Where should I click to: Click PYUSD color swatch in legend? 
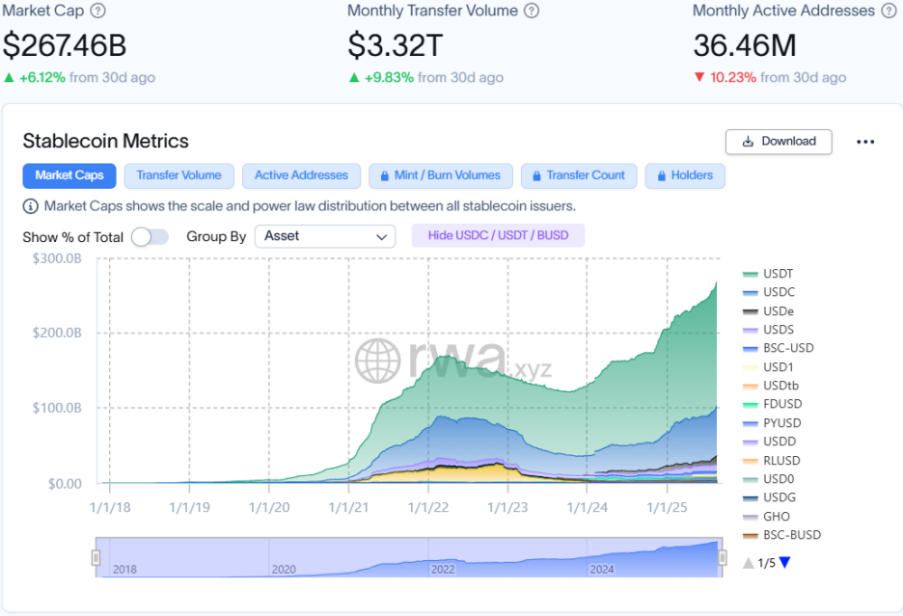tap(750, 423)
